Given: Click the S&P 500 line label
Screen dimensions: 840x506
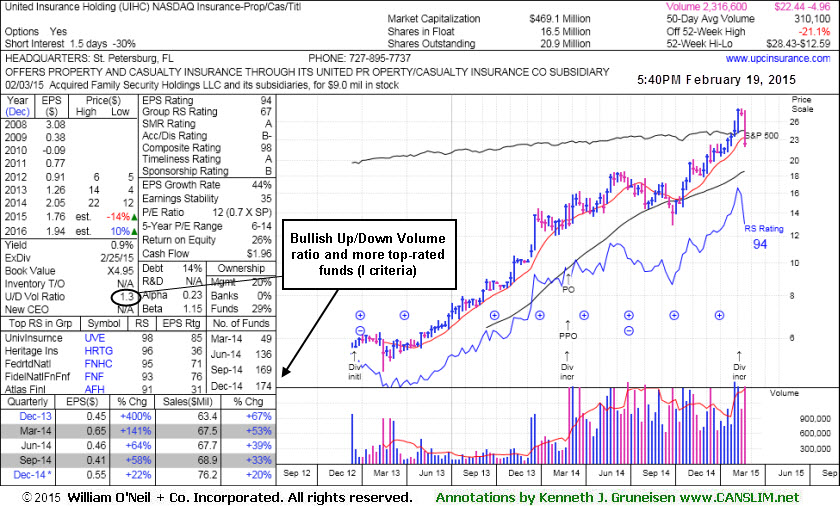Looking at the screenshot, I should (761, 135).
